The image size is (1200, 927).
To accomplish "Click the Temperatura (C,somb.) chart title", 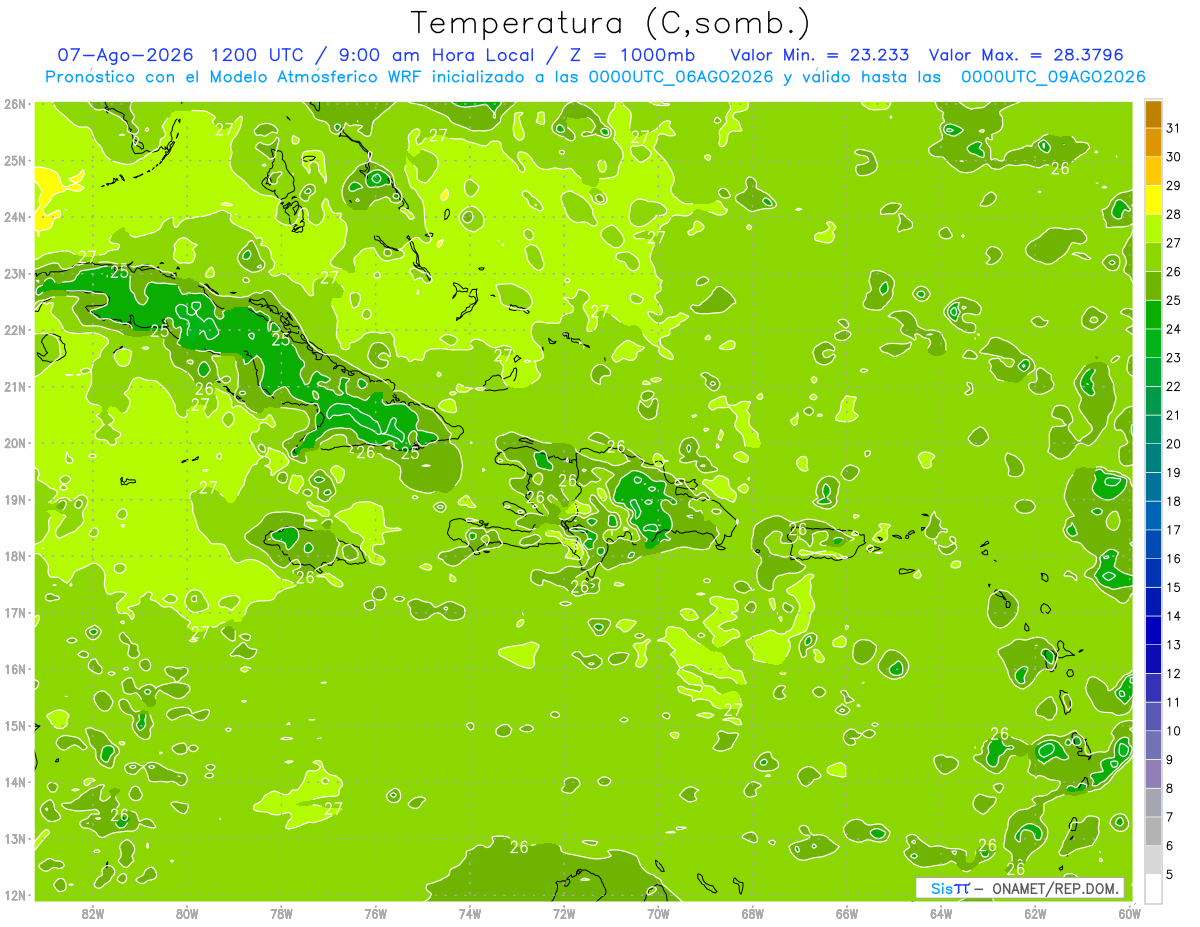I will click(611, 24).
